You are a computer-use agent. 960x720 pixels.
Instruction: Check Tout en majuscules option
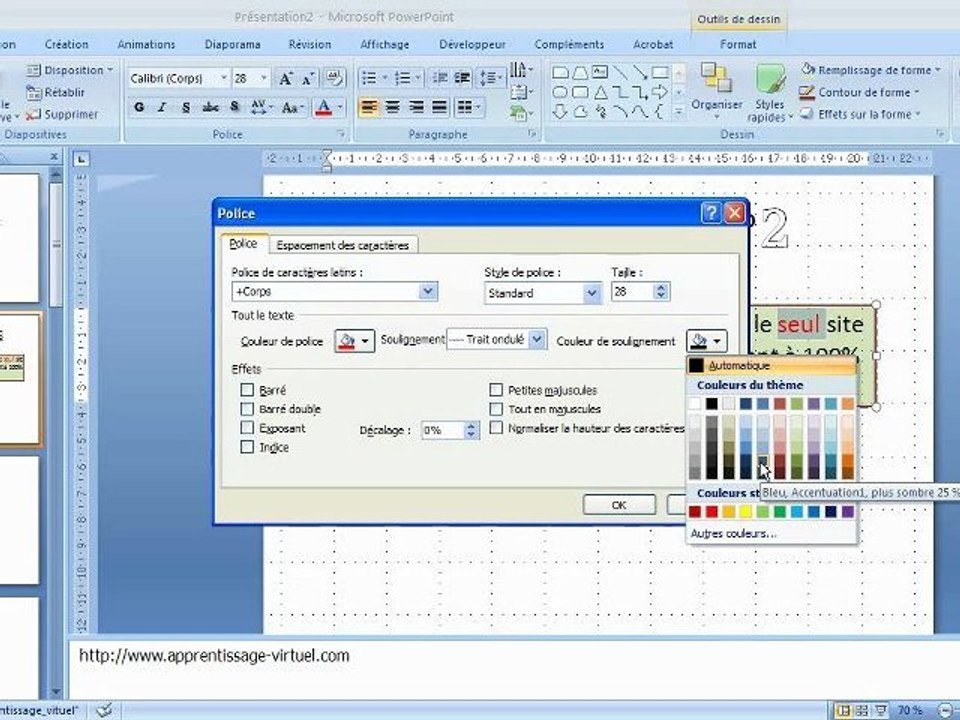[497, 409]
